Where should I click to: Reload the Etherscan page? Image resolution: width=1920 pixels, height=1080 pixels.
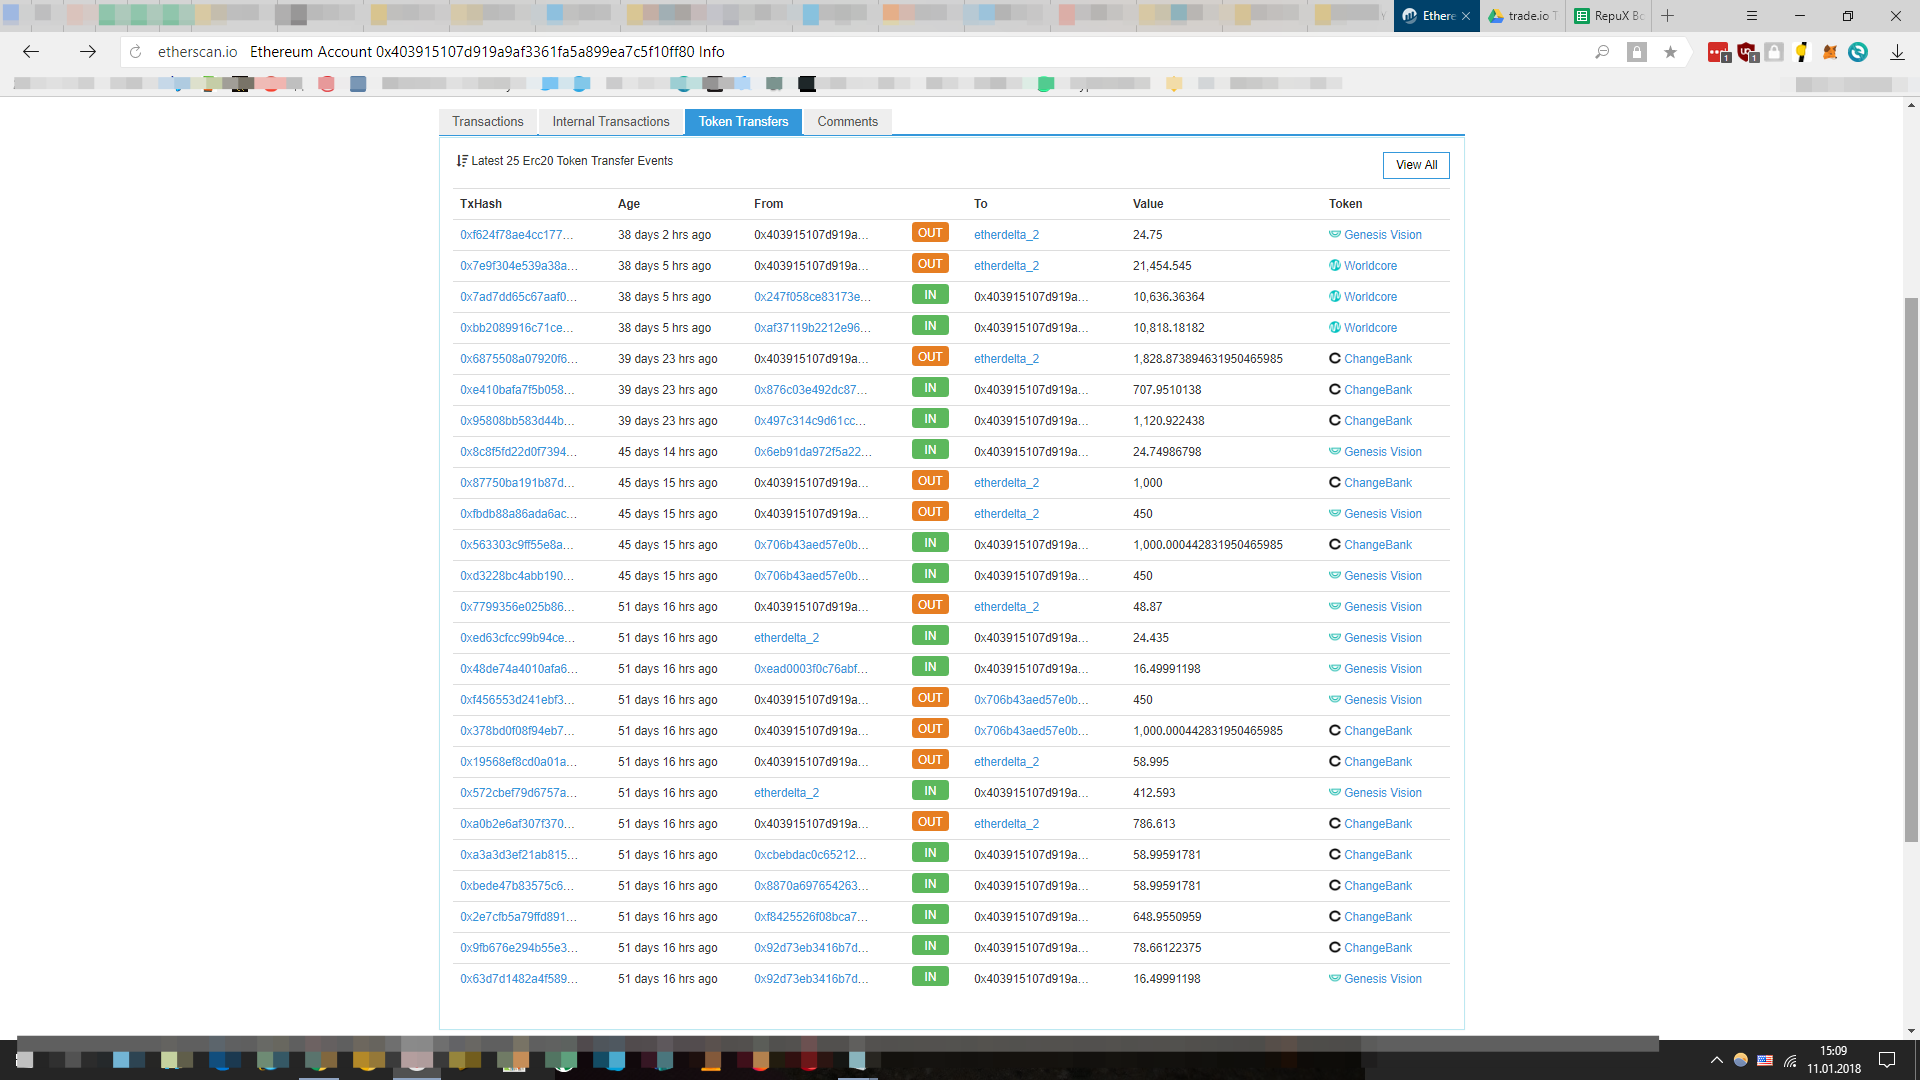[136, 52]
